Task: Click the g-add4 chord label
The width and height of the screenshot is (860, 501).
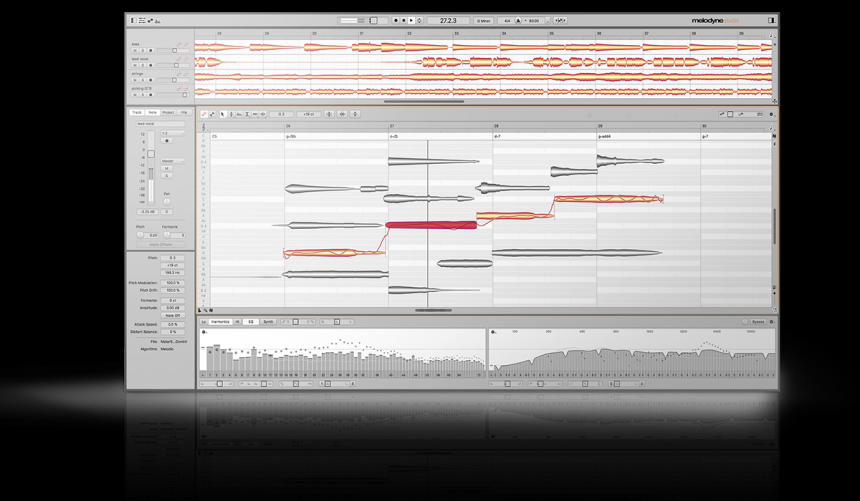Action: coord(604,136)
